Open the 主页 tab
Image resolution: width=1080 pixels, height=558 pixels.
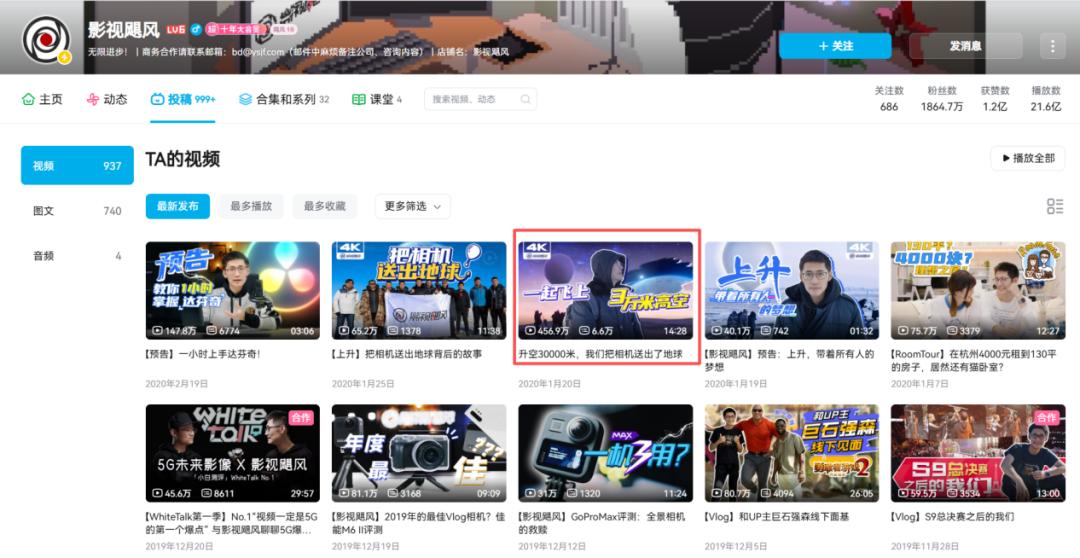click(x=42, y=99)
